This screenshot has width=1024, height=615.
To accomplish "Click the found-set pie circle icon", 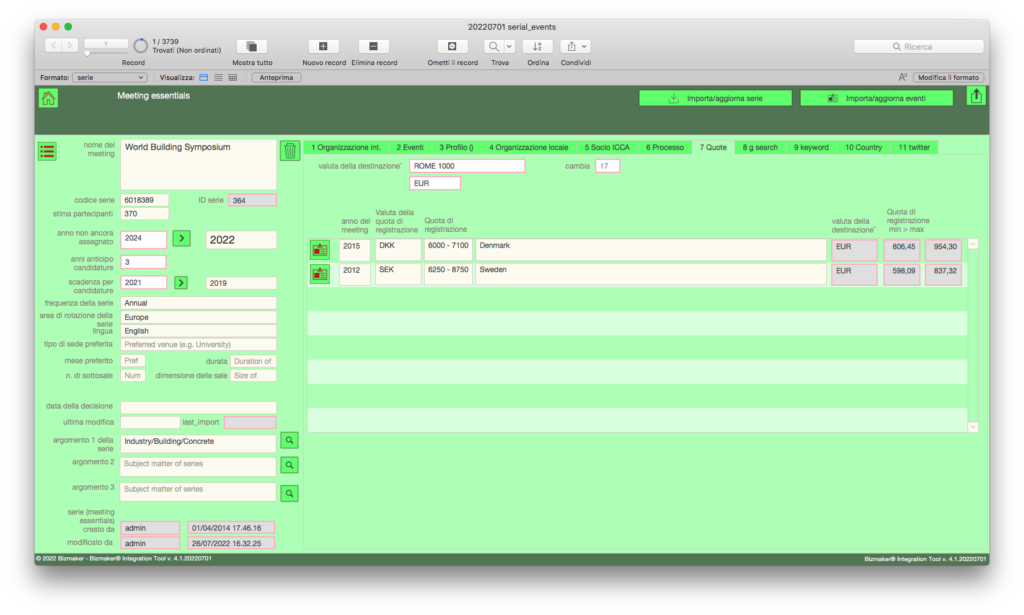I will click(x=140, y=46).
